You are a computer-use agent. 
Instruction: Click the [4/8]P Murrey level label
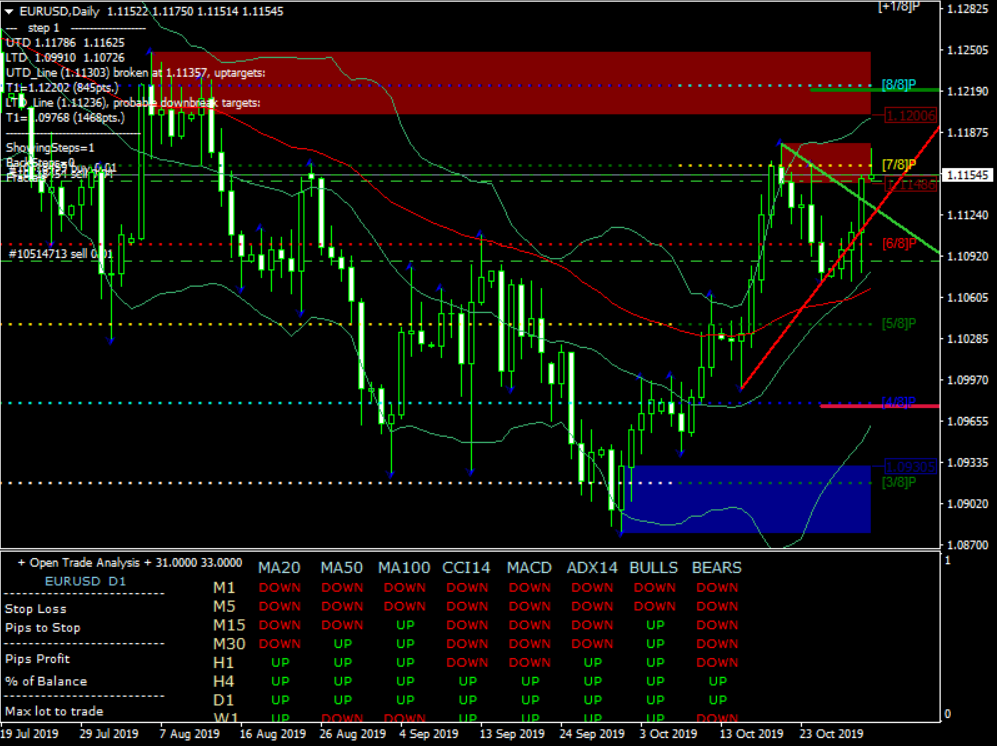[x=899, y=403]
